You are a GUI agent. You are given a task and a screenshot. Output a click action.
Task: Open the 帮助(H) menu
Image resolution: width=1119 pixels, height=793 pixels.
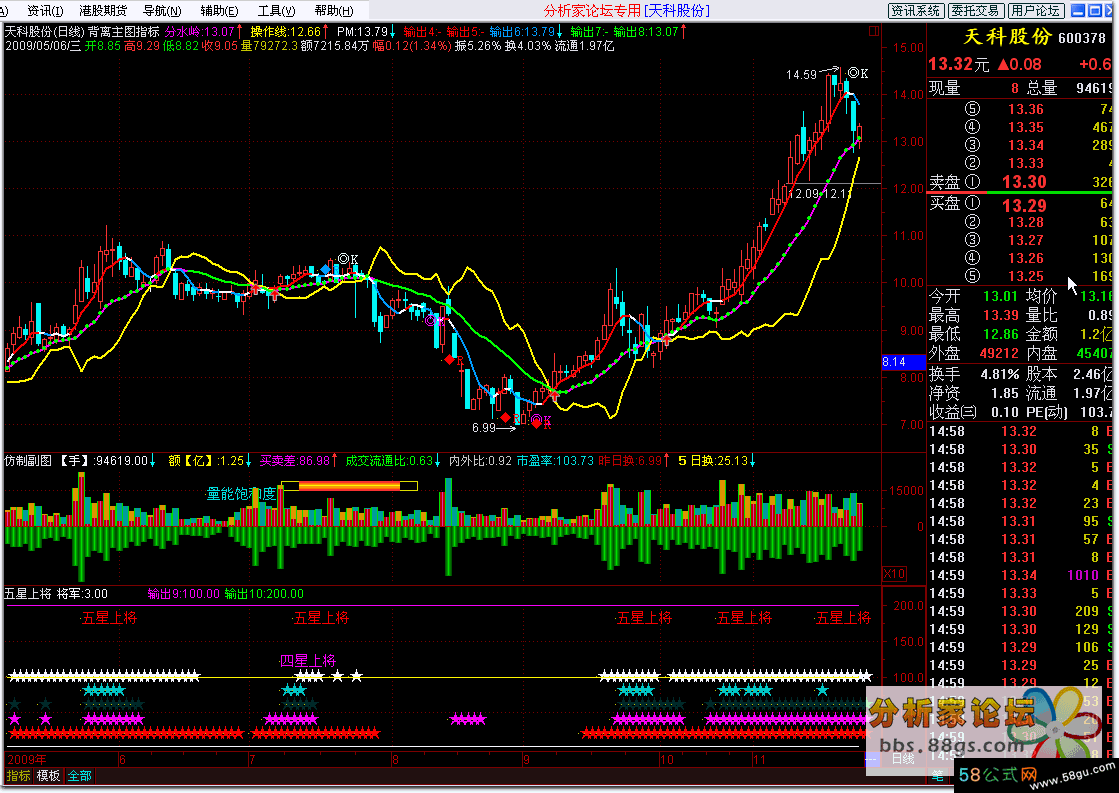(x=334, y=11)
